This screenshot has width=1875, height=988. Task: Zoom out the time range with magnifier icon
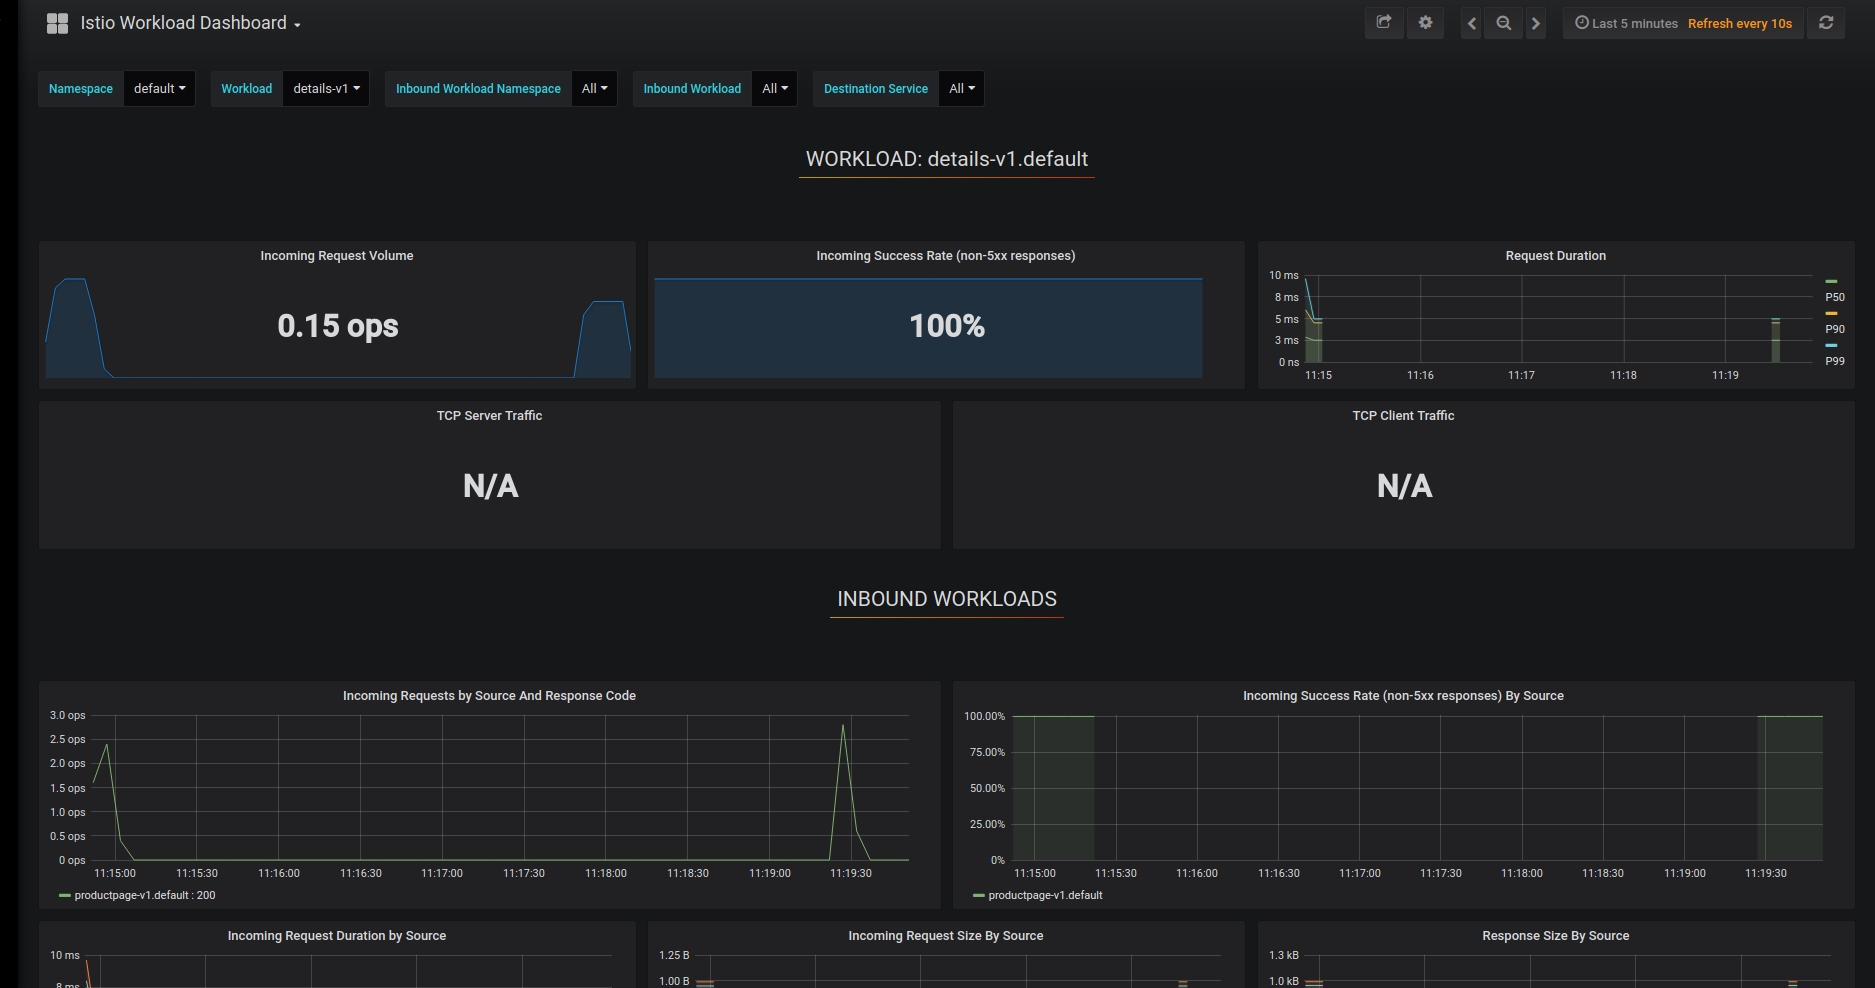point(1503,22)
